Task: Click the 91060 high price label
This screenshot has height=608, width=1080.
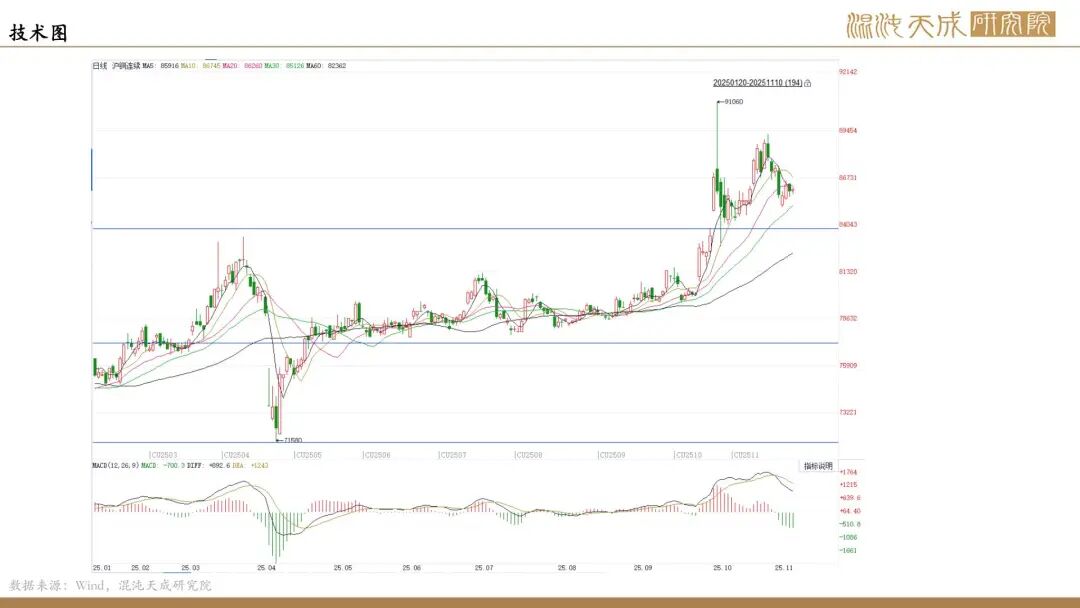Action: 732,102
